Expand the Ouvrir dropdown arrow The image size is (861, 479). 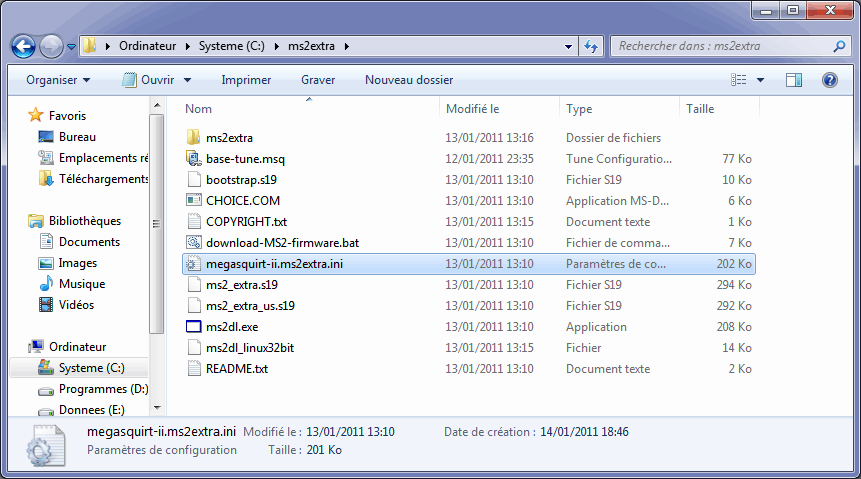187,80
